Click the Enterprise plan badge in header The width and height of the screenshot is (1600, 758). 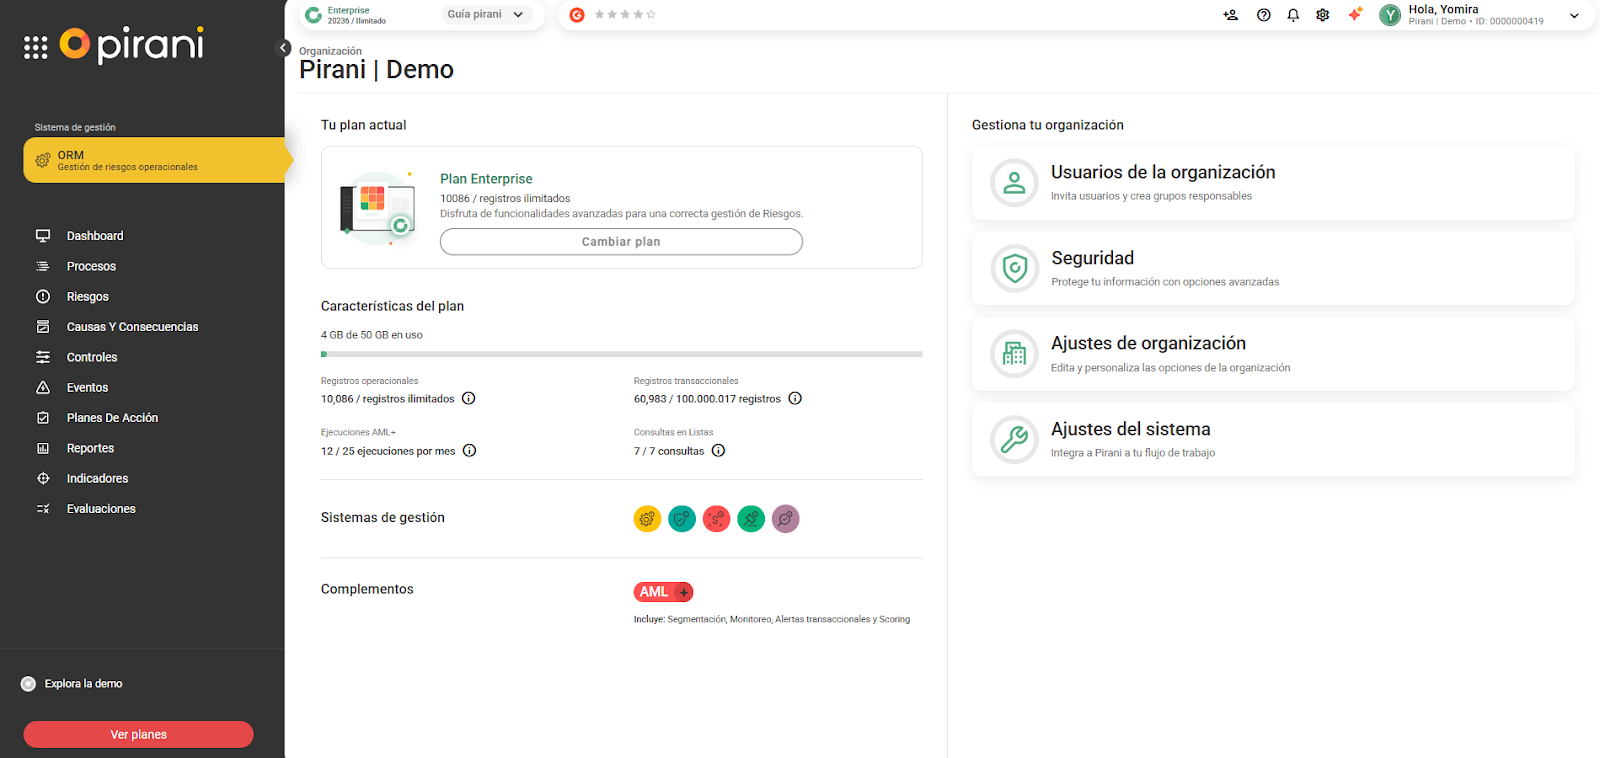pos(346,15)
